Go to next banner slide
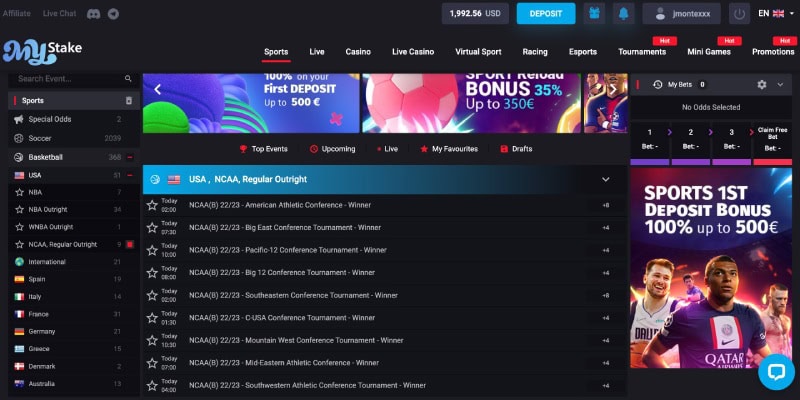Image resolution: width=800 pixels, height=400 pixels. point(613,90)
